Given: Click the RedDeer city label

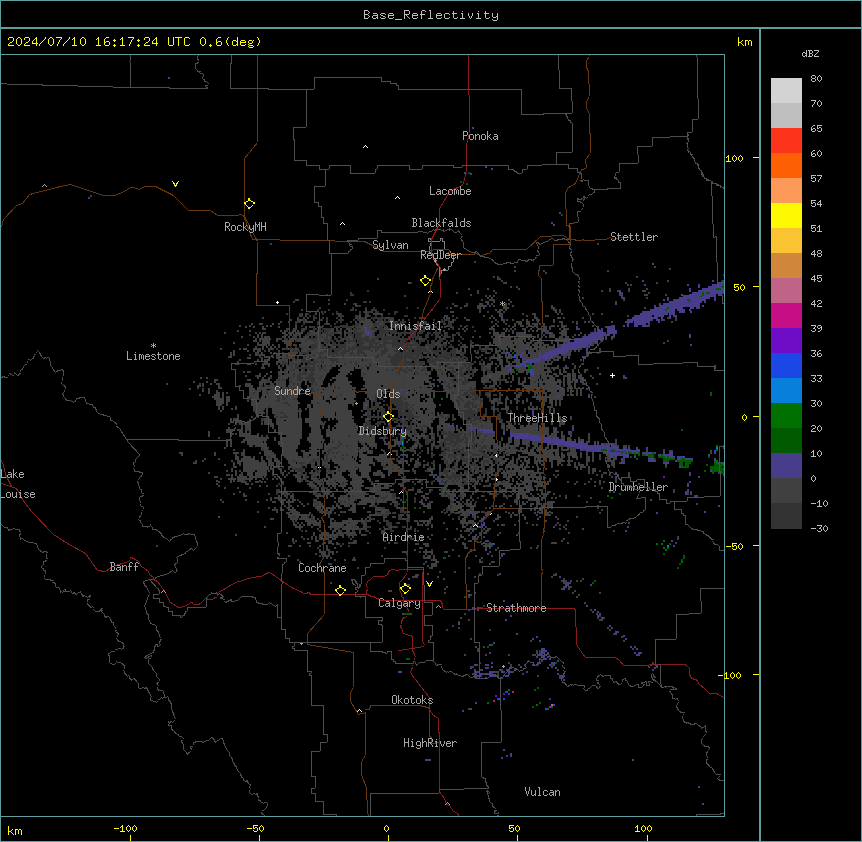Looking at the screenshot, I should [x=440, y=255].
